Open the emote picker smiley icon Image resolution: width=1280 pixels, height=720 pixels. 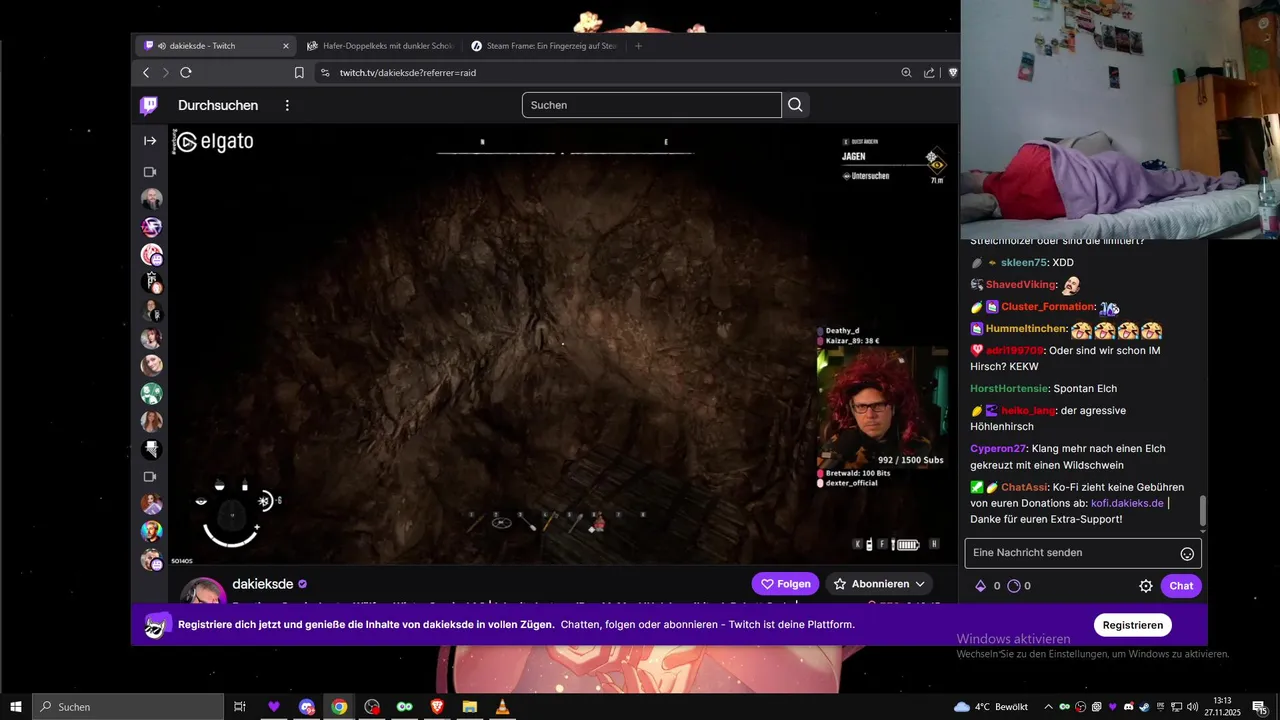click(1187, 554)
